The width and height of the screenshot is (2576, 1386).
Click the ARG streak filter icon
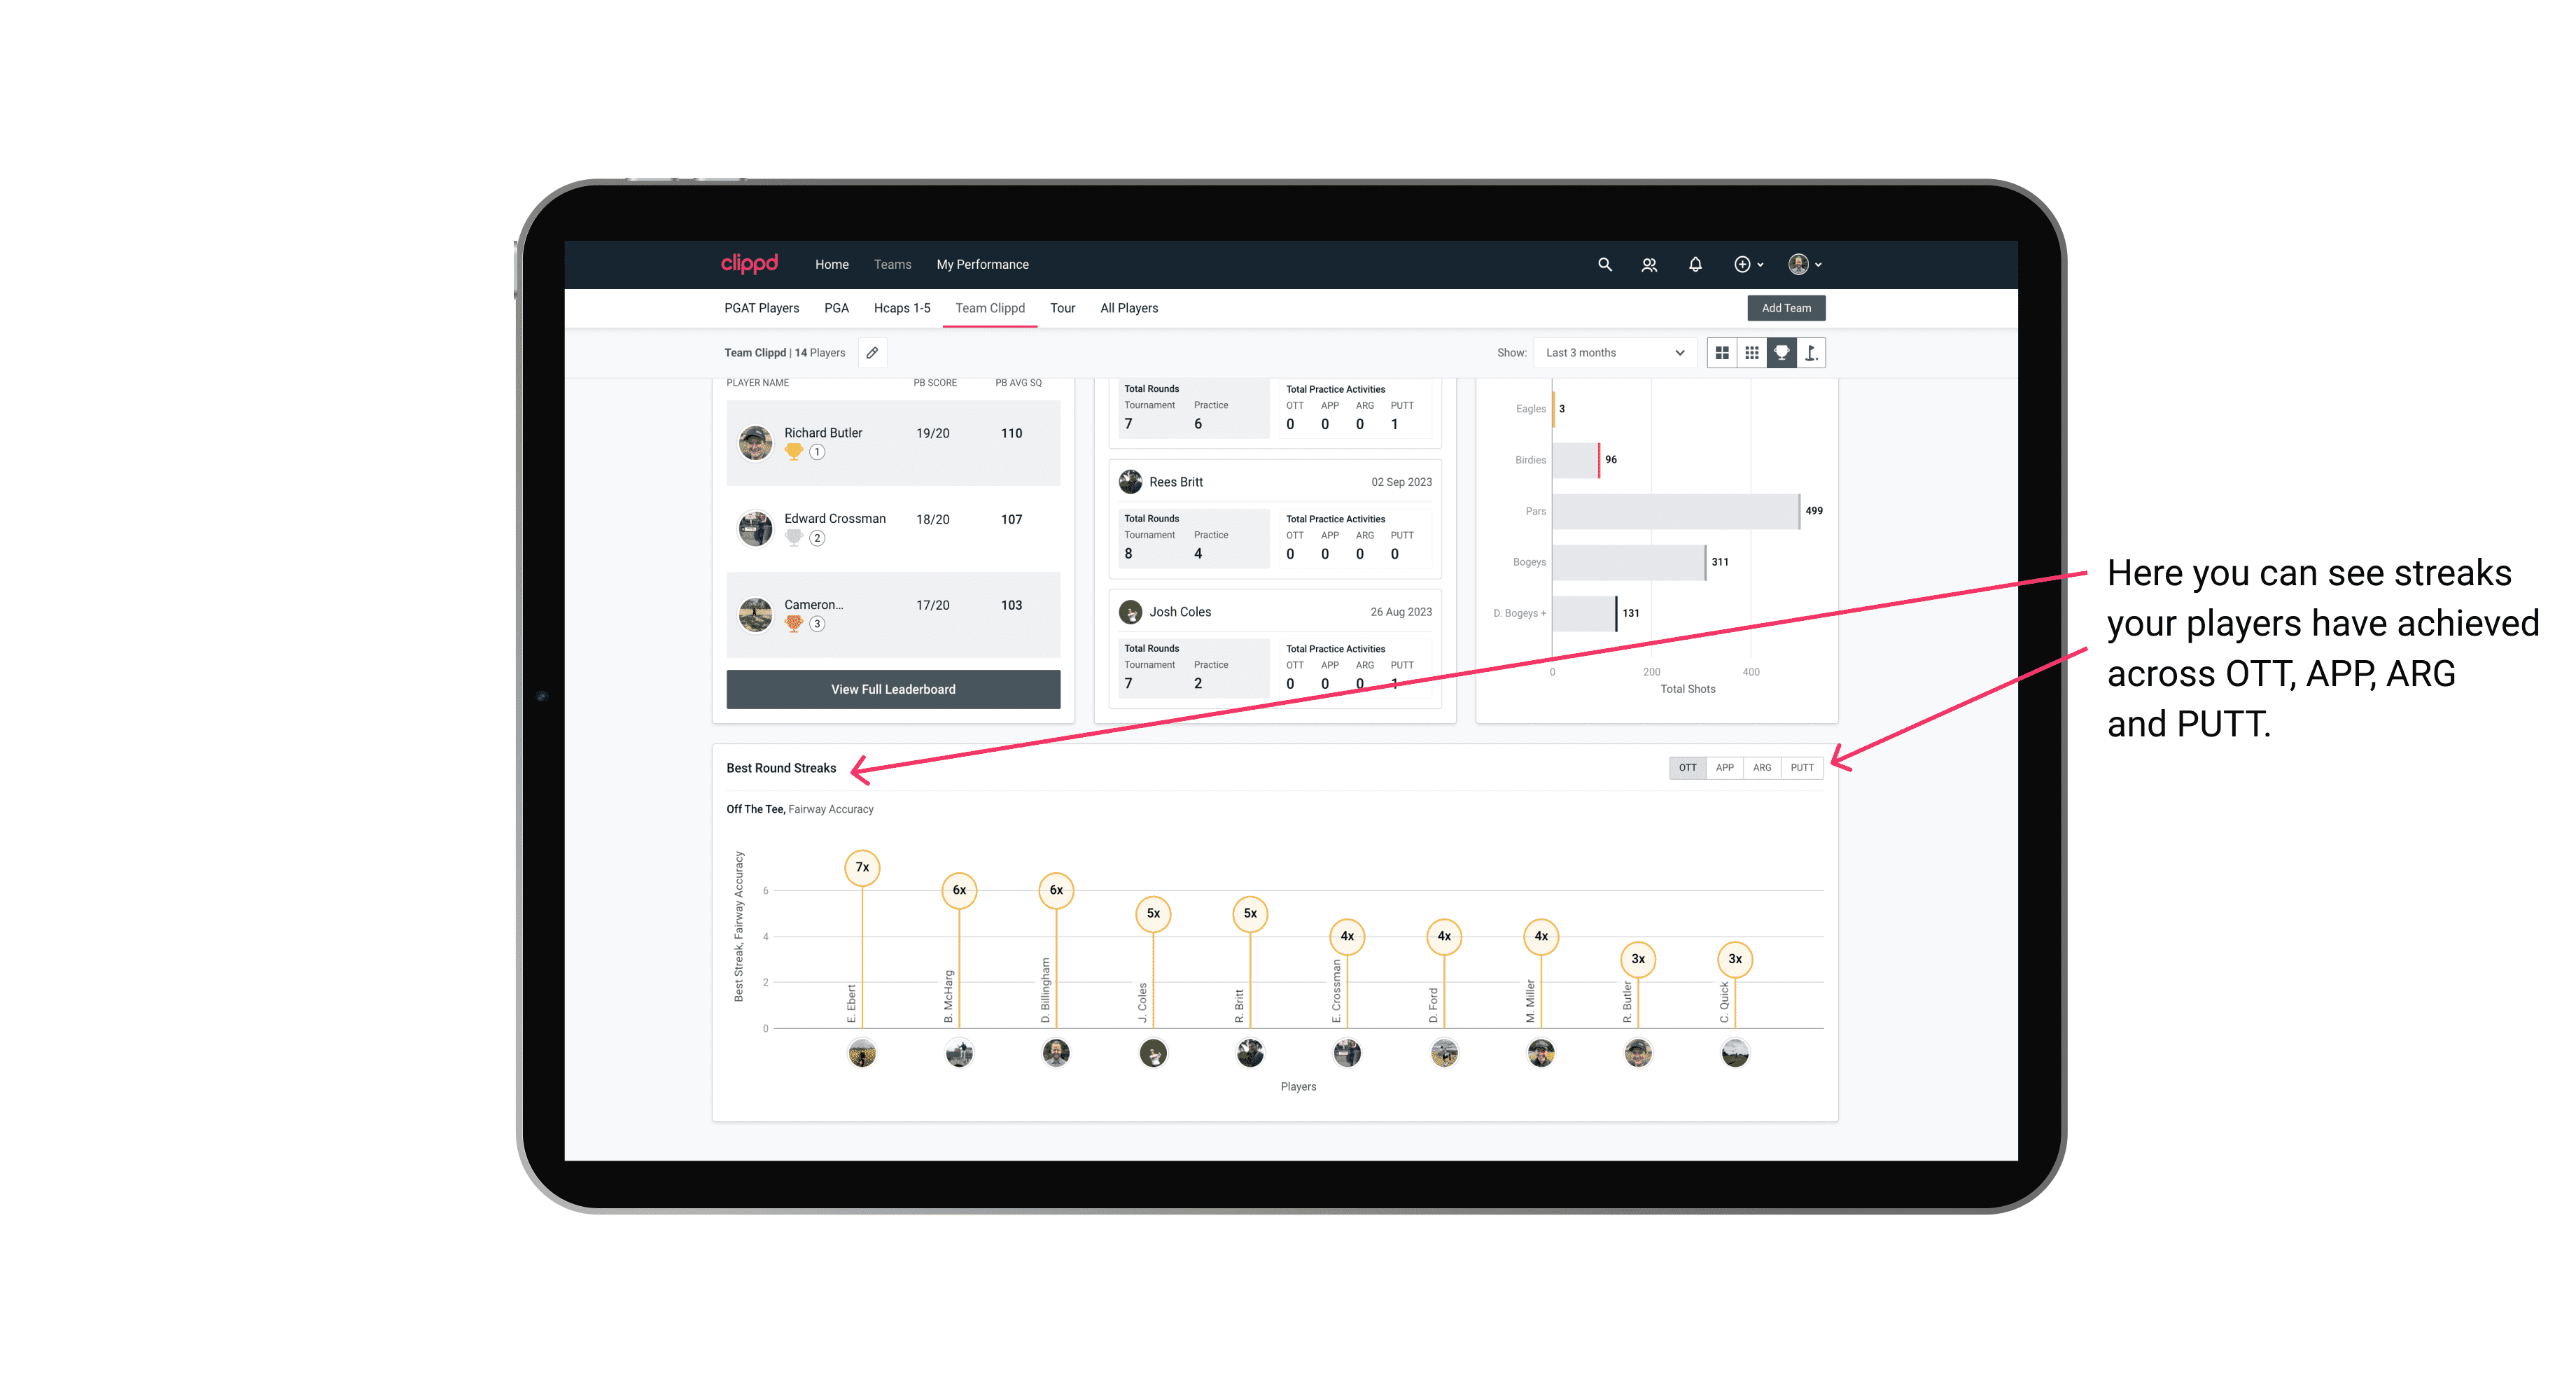coord(1764,768)
